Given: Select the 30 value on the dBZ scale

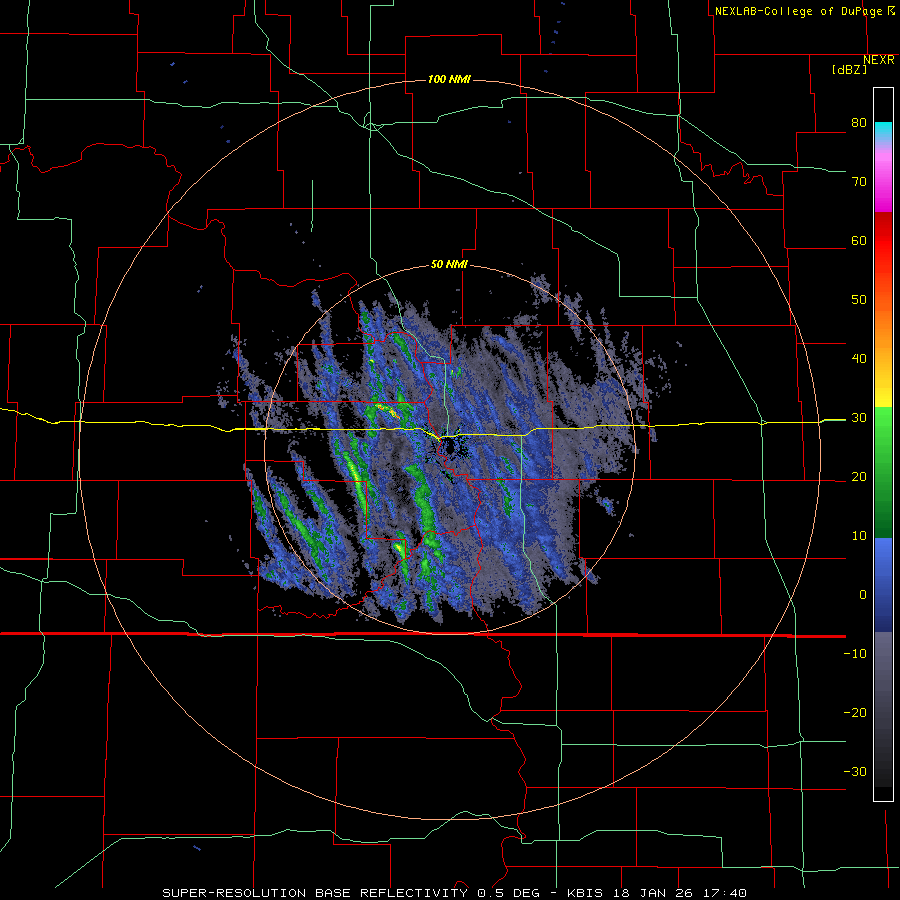Looking at the screenshot, I should click(859, 418).
